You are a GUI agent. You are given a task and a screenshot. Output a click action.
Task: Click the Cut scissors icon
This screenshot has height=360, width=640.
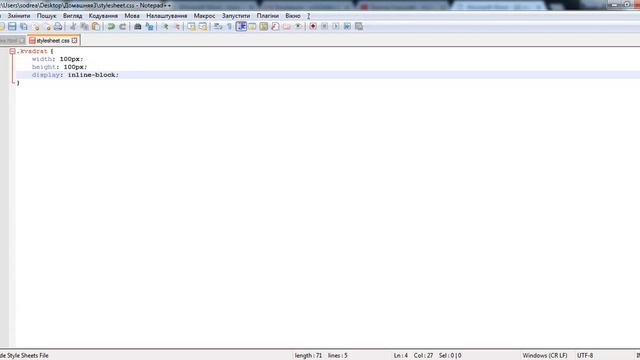click(x=73, y=27)
